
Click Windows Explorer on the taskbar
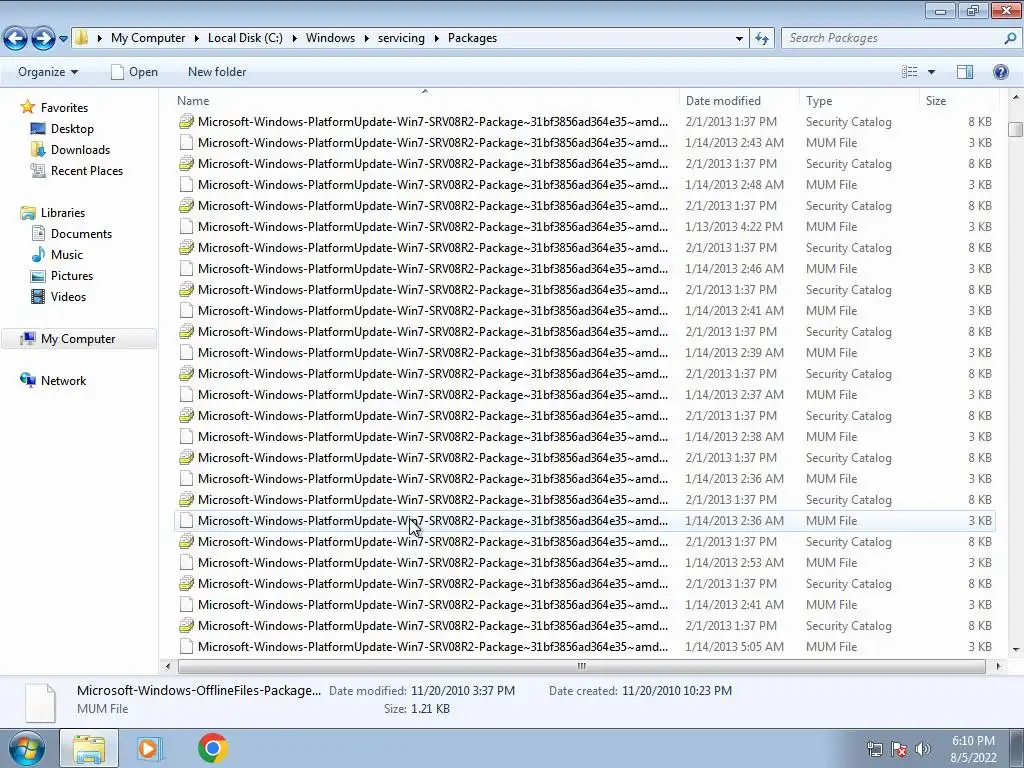(89, 748)
